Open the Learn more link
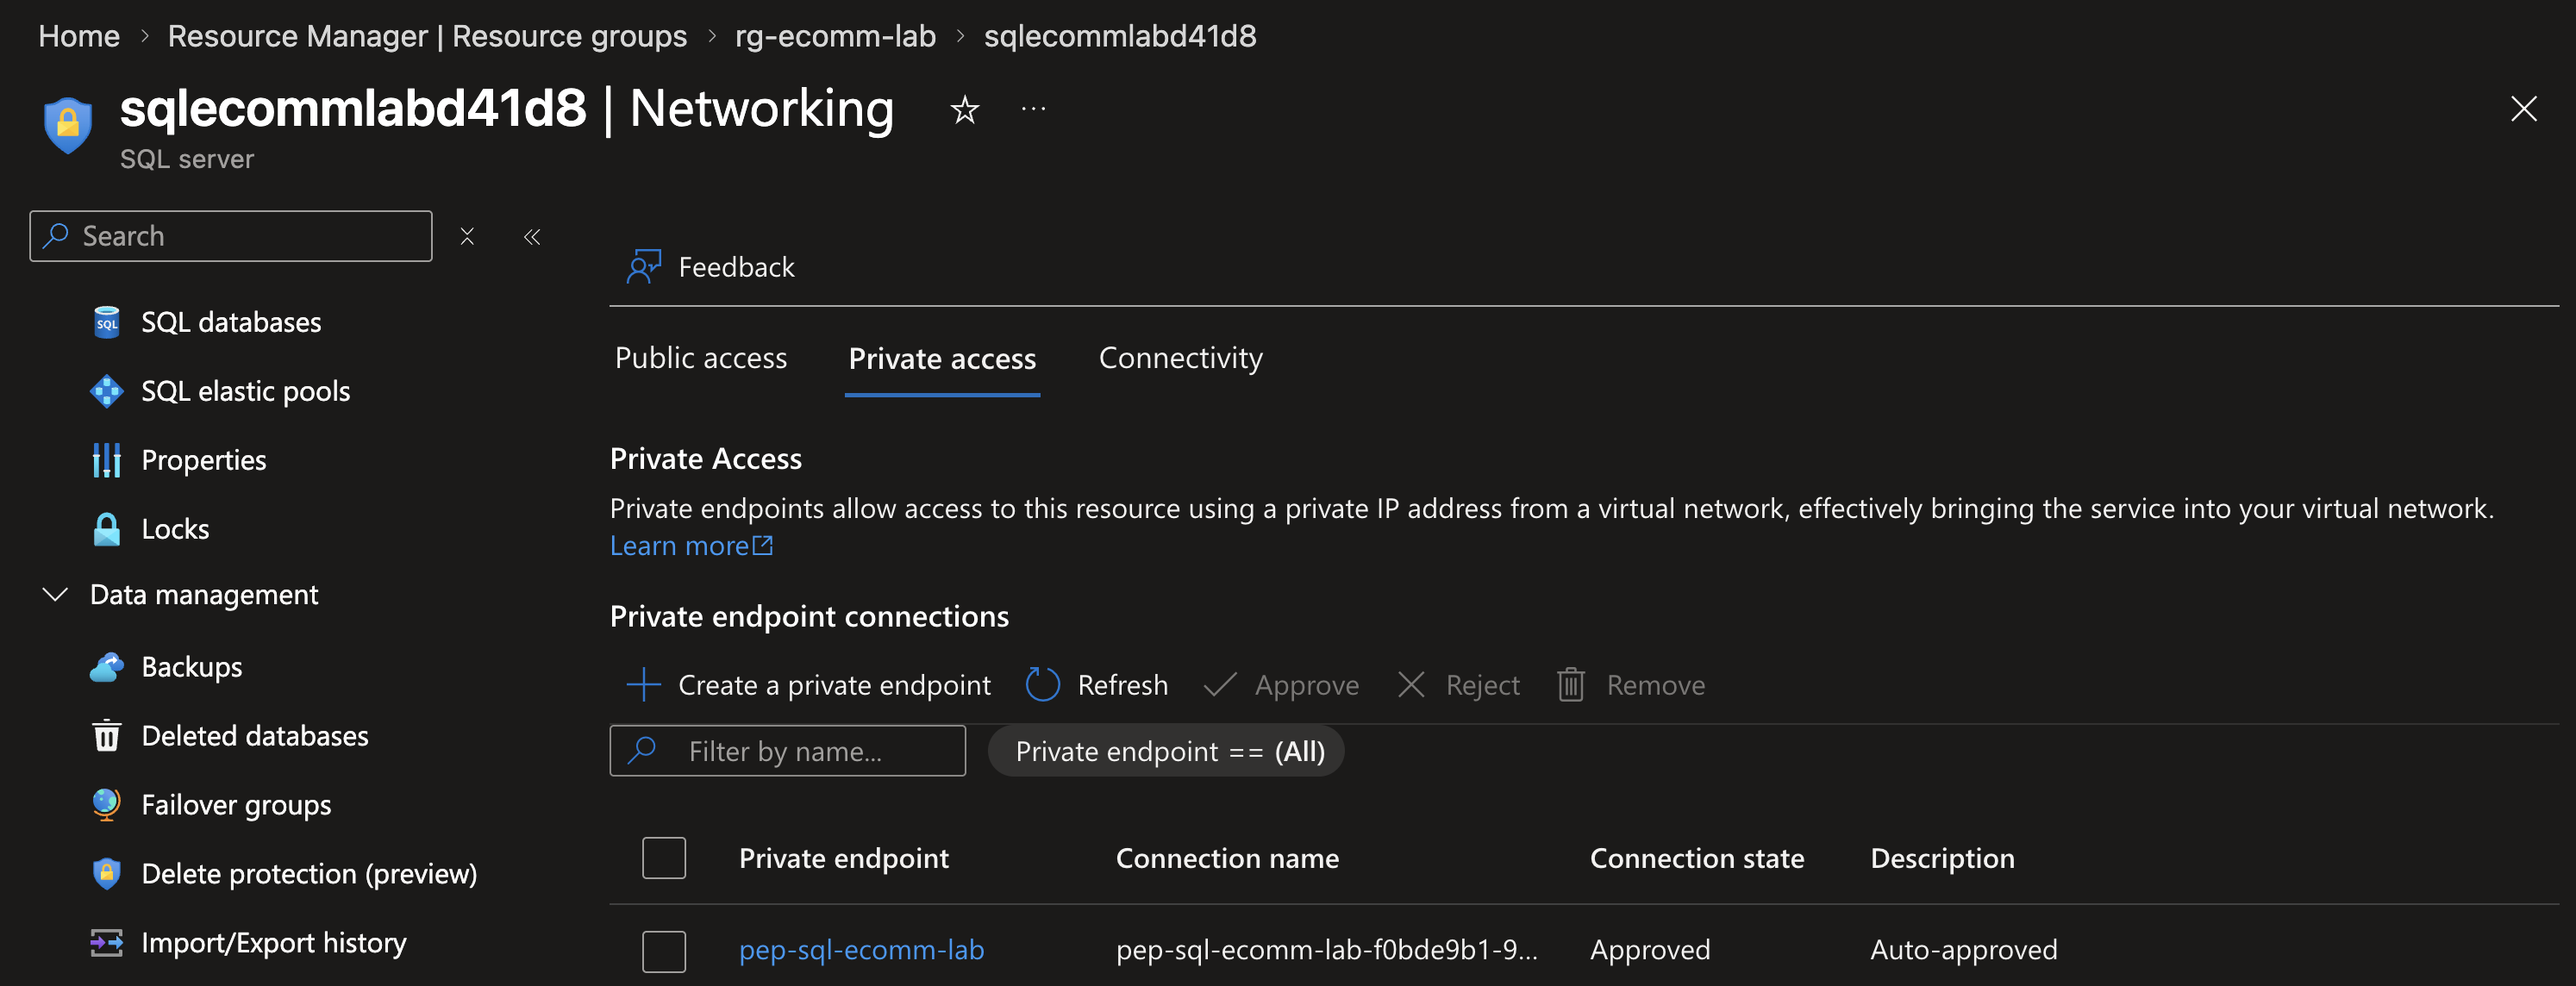Viewport: 2576px width, 986px height. click(690, 546)
